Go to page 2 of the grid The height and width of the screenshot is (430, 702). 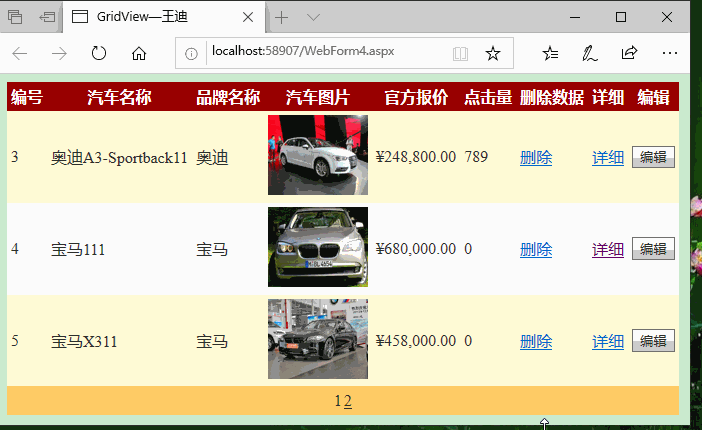[348, 400]
